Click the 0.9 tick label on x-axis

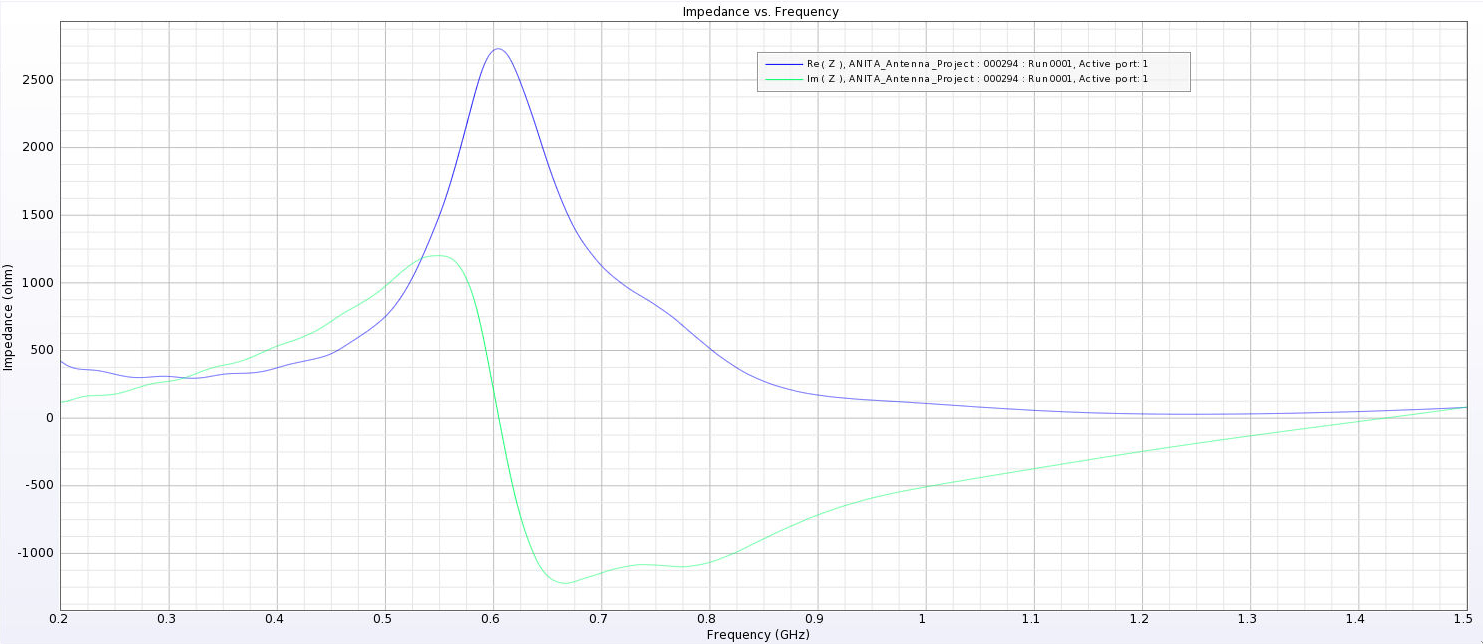[x=817, y=620]
